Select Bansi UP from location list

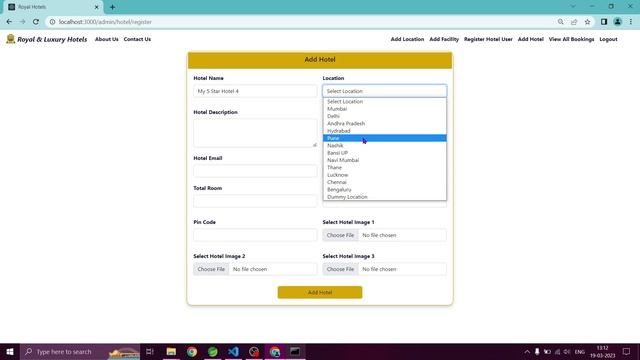(x=384, y=153)
